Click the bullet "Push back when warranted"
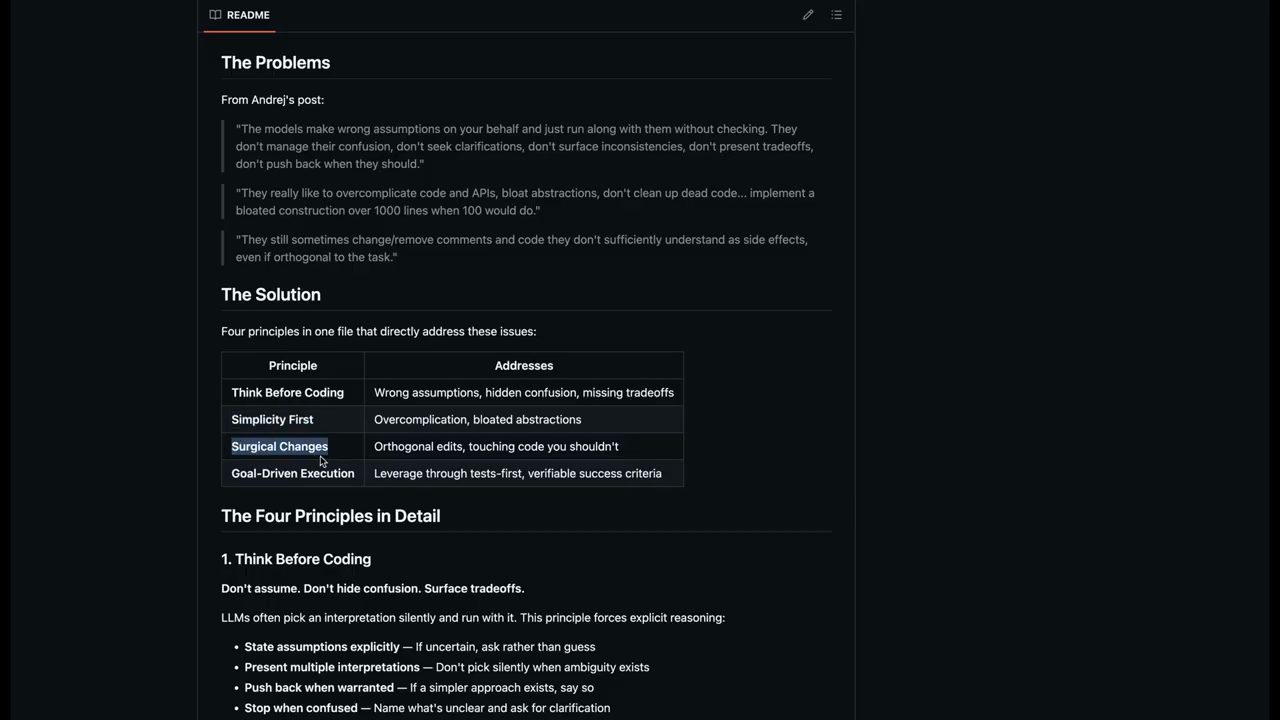The width and height of the screenshot is (1280, 720). click(419, 688)
